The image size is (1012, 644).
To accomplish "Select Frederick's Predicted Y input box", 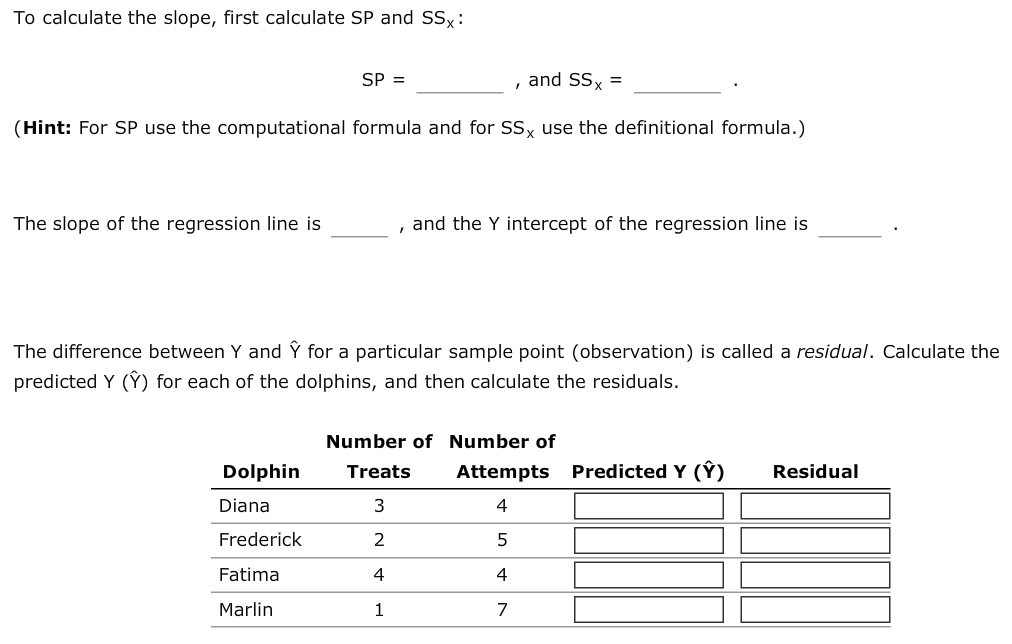I will 647,540.
